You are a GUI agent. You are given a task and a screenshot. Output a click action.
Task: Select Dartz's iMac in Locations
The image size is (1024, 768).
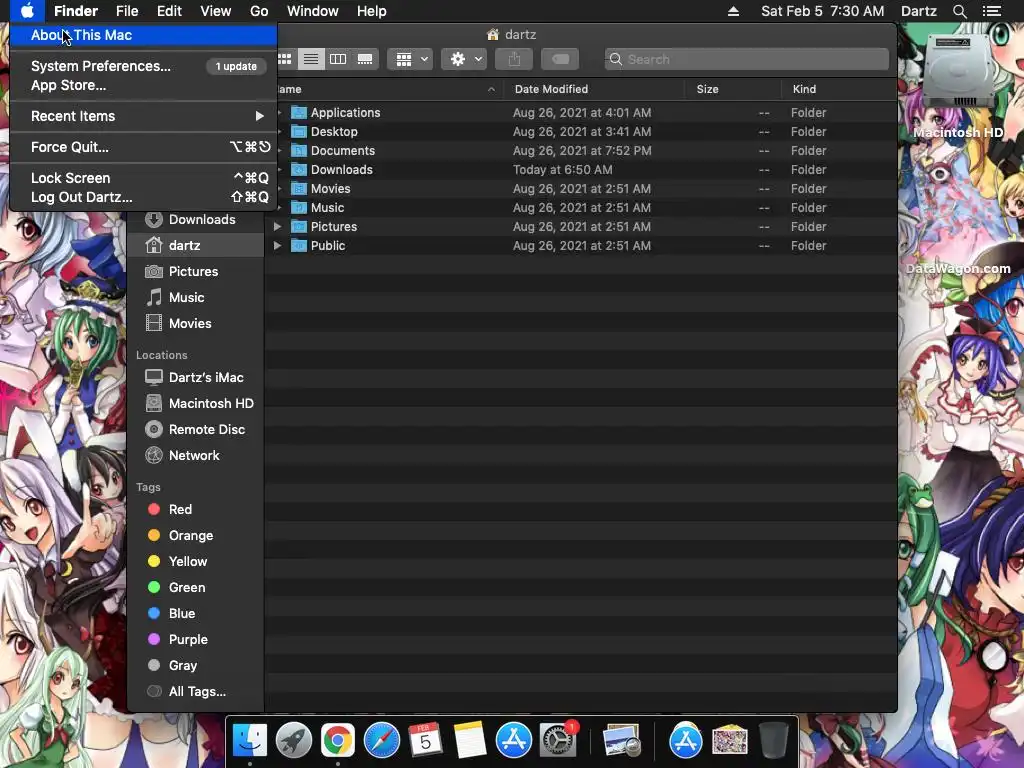(196, 377)
